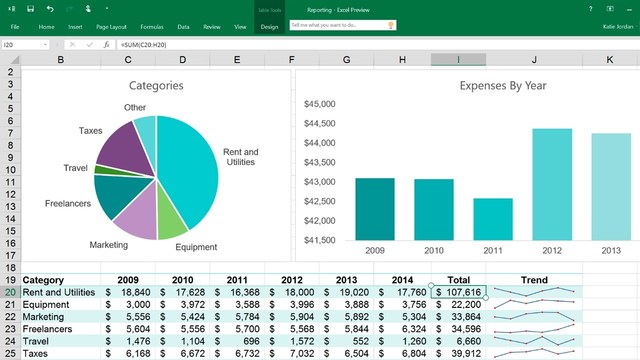640x360 pixels.
Task: Click the Undo arrow icon
Action: (x=50, y=9)
